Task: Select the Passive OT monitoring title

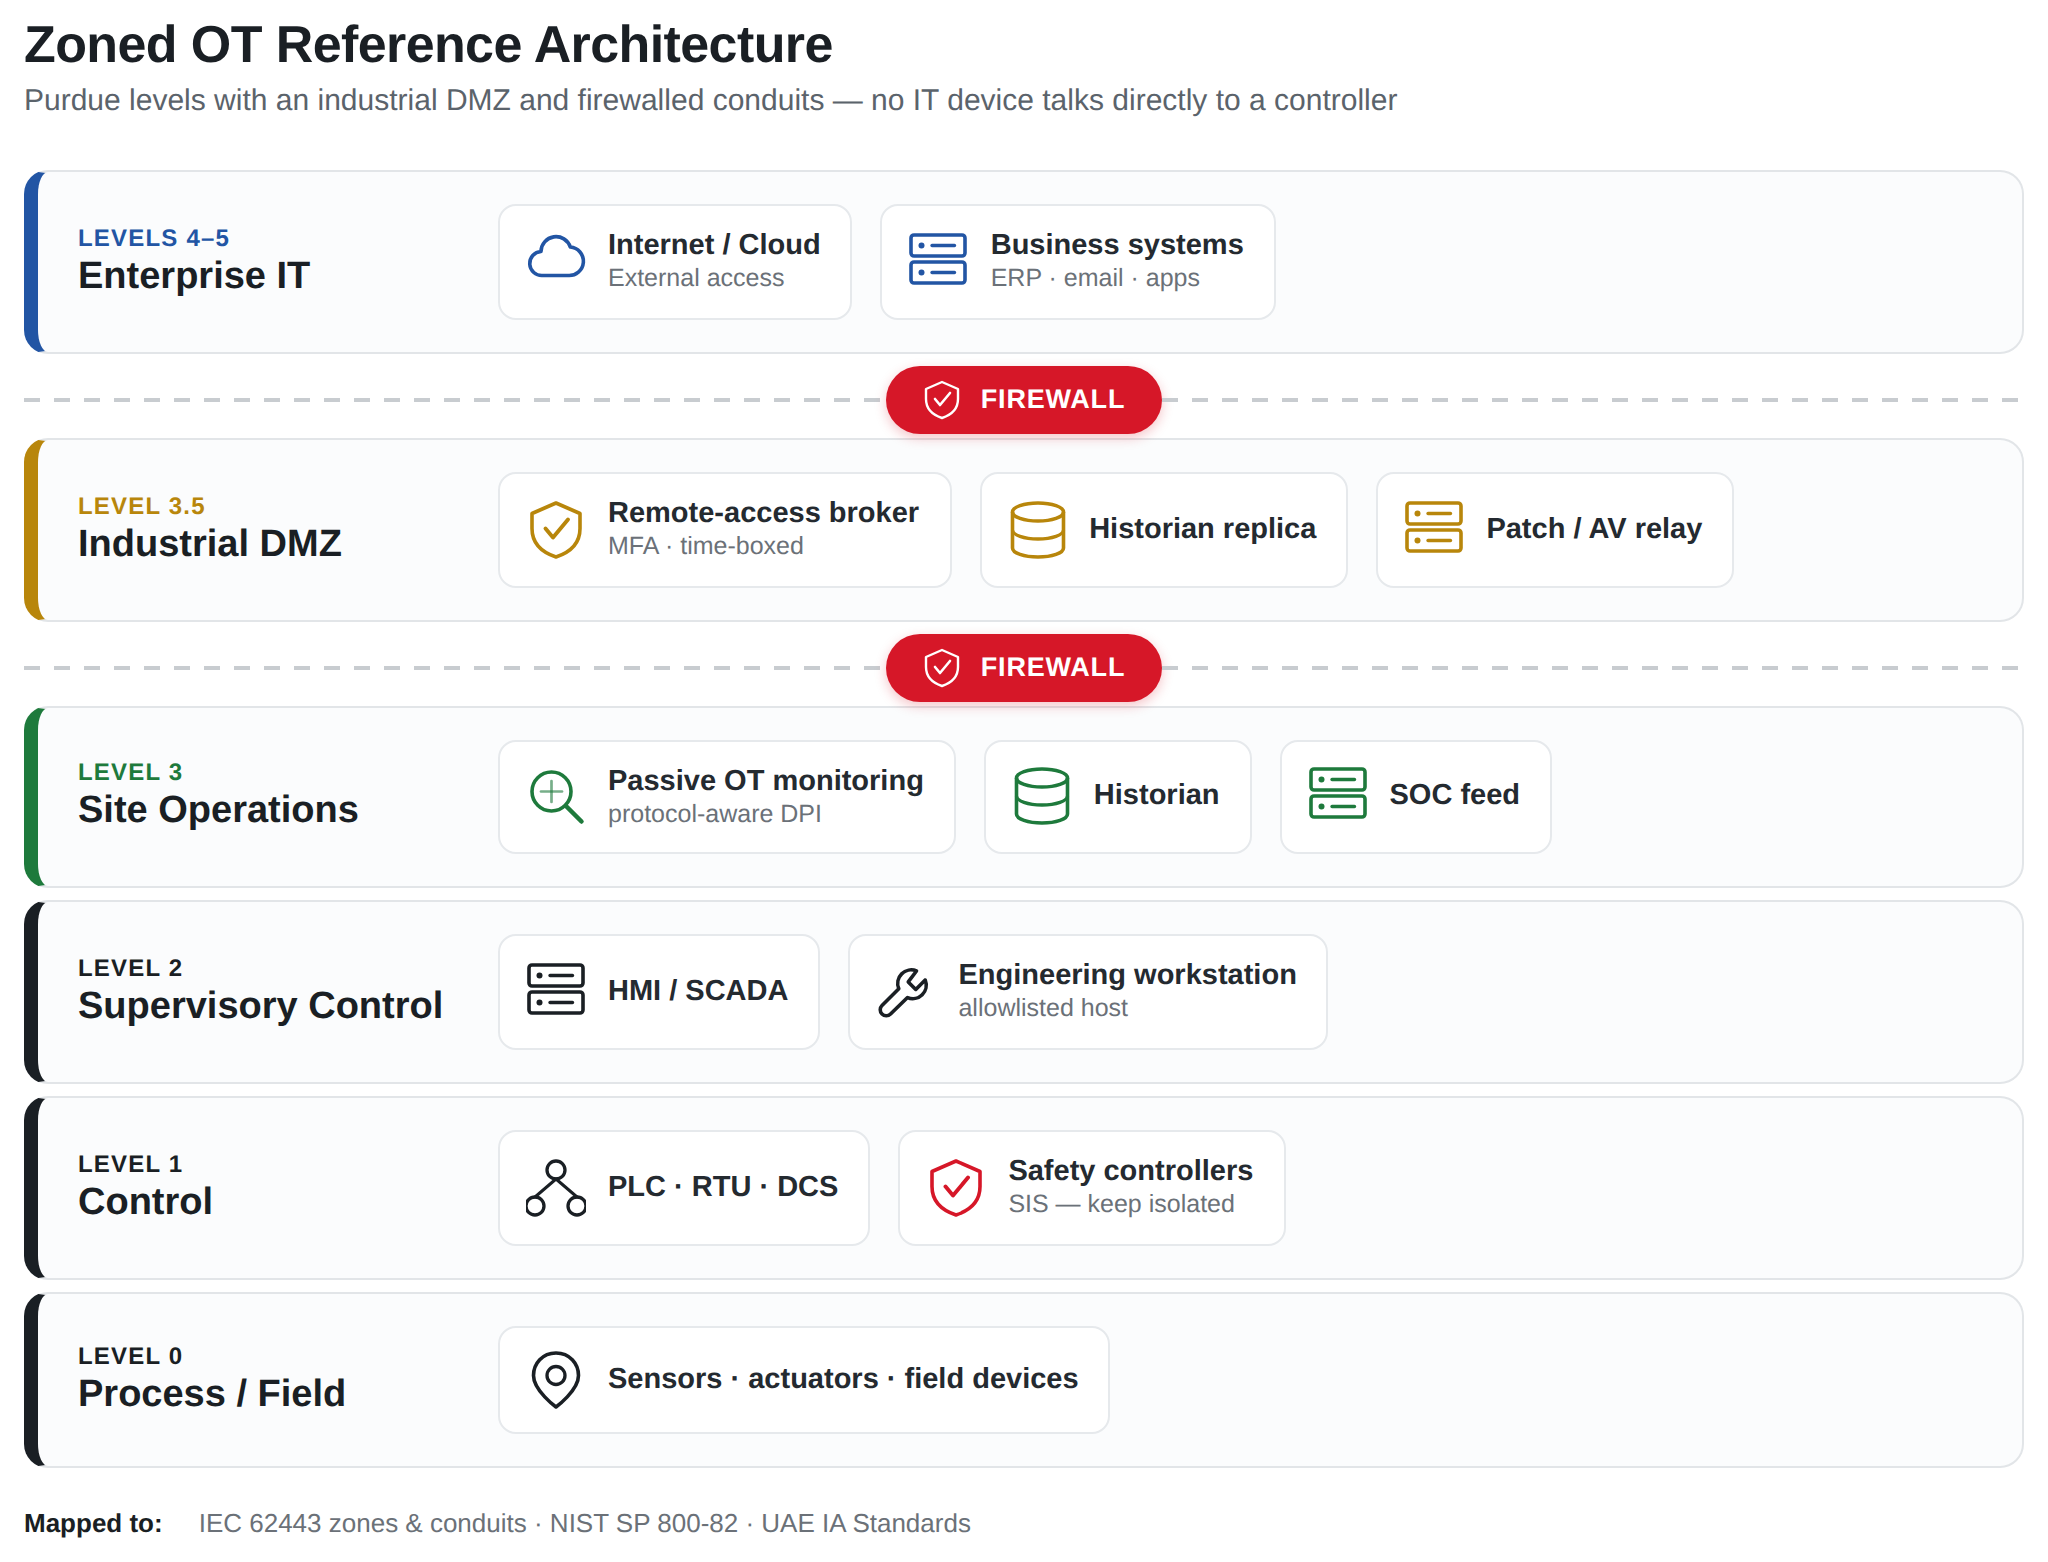Action: point(766,780)
